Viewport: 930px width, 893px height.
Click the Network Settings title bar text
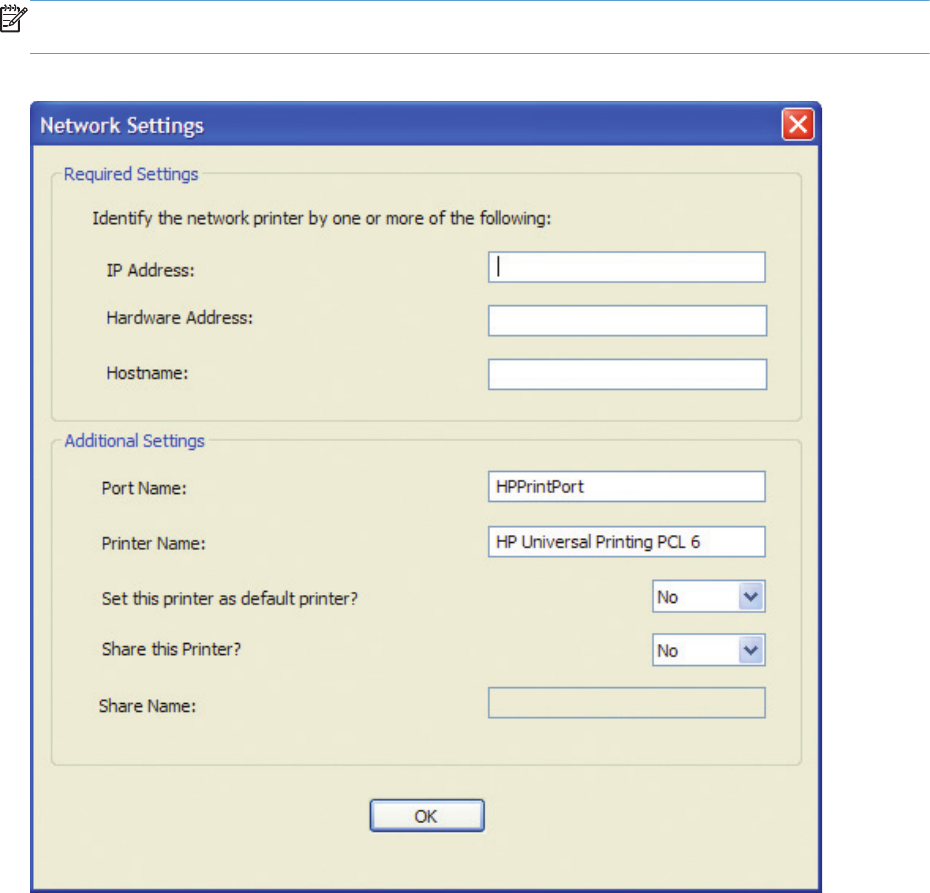pyautogui.click(x=122, y=126)
